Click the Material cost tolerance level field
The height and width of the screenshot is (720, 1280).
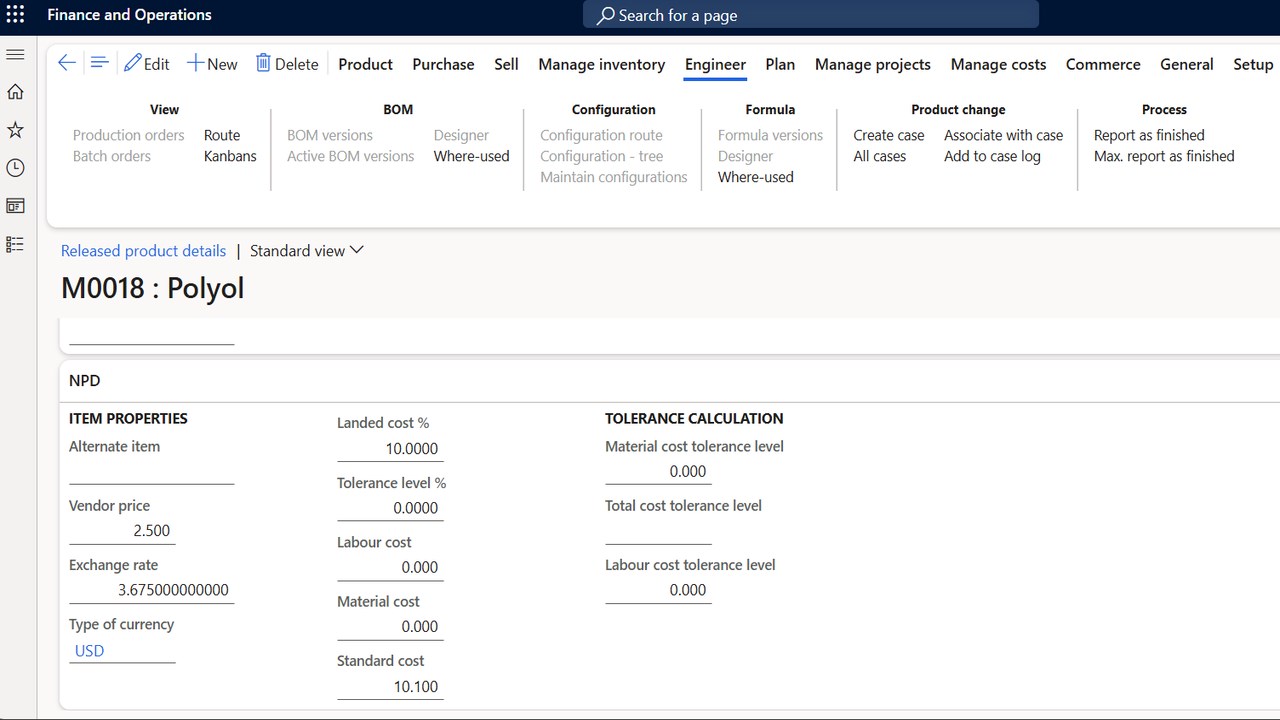coord(658,471)
